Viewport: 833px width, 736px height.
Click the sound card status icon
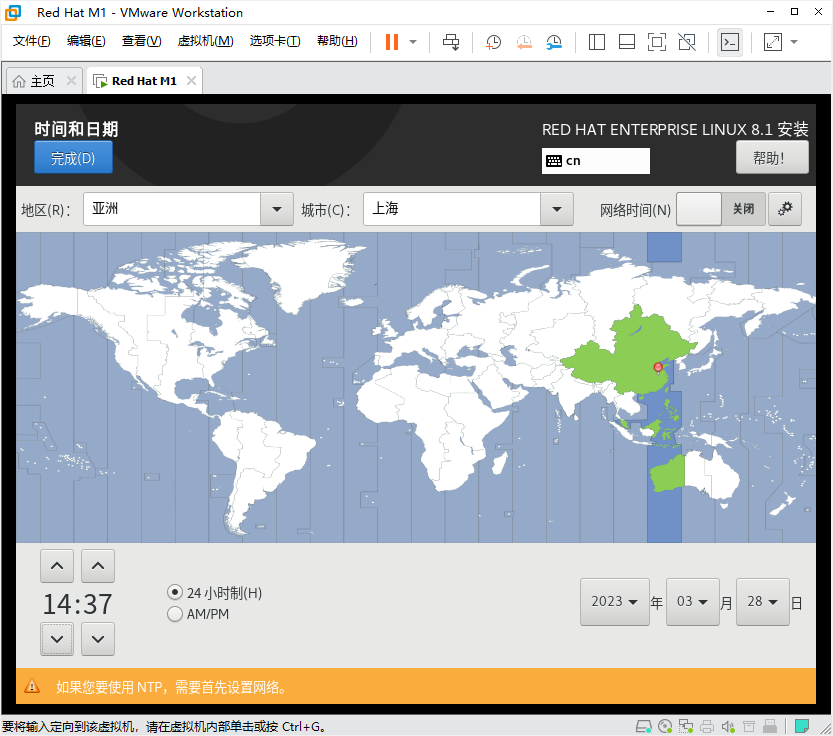point(728,726)
